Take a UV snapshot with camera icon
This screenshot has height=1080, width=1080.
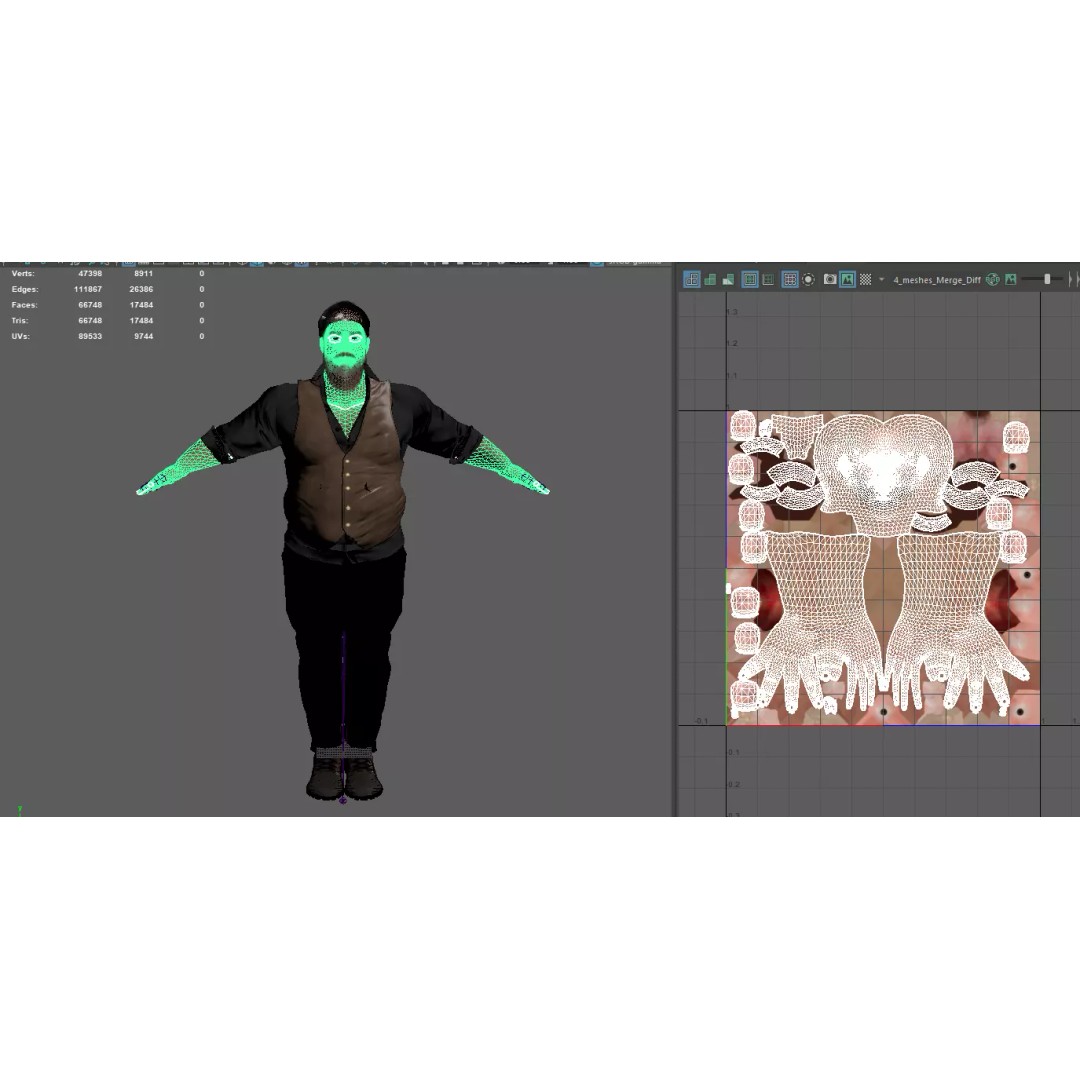click(830, 279)
